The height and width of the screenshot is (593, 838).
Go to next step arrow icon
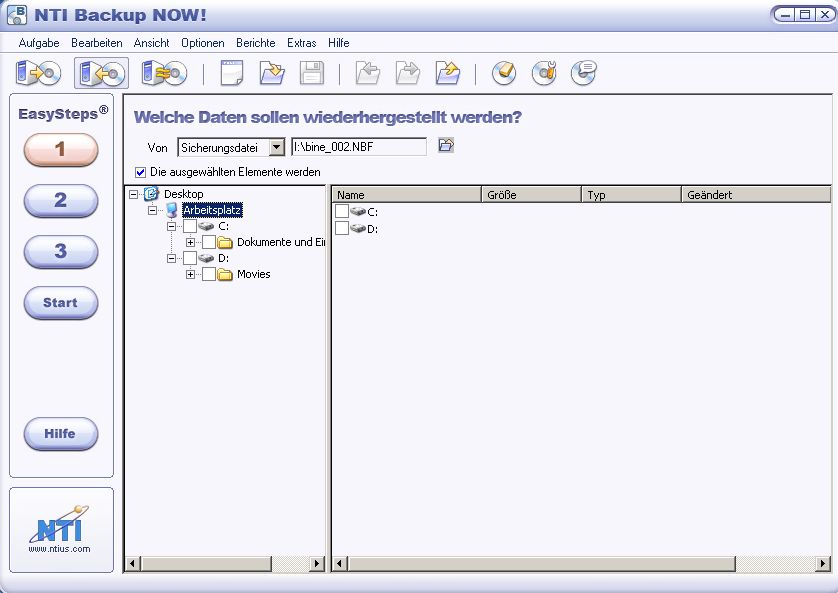click(408, 73)
